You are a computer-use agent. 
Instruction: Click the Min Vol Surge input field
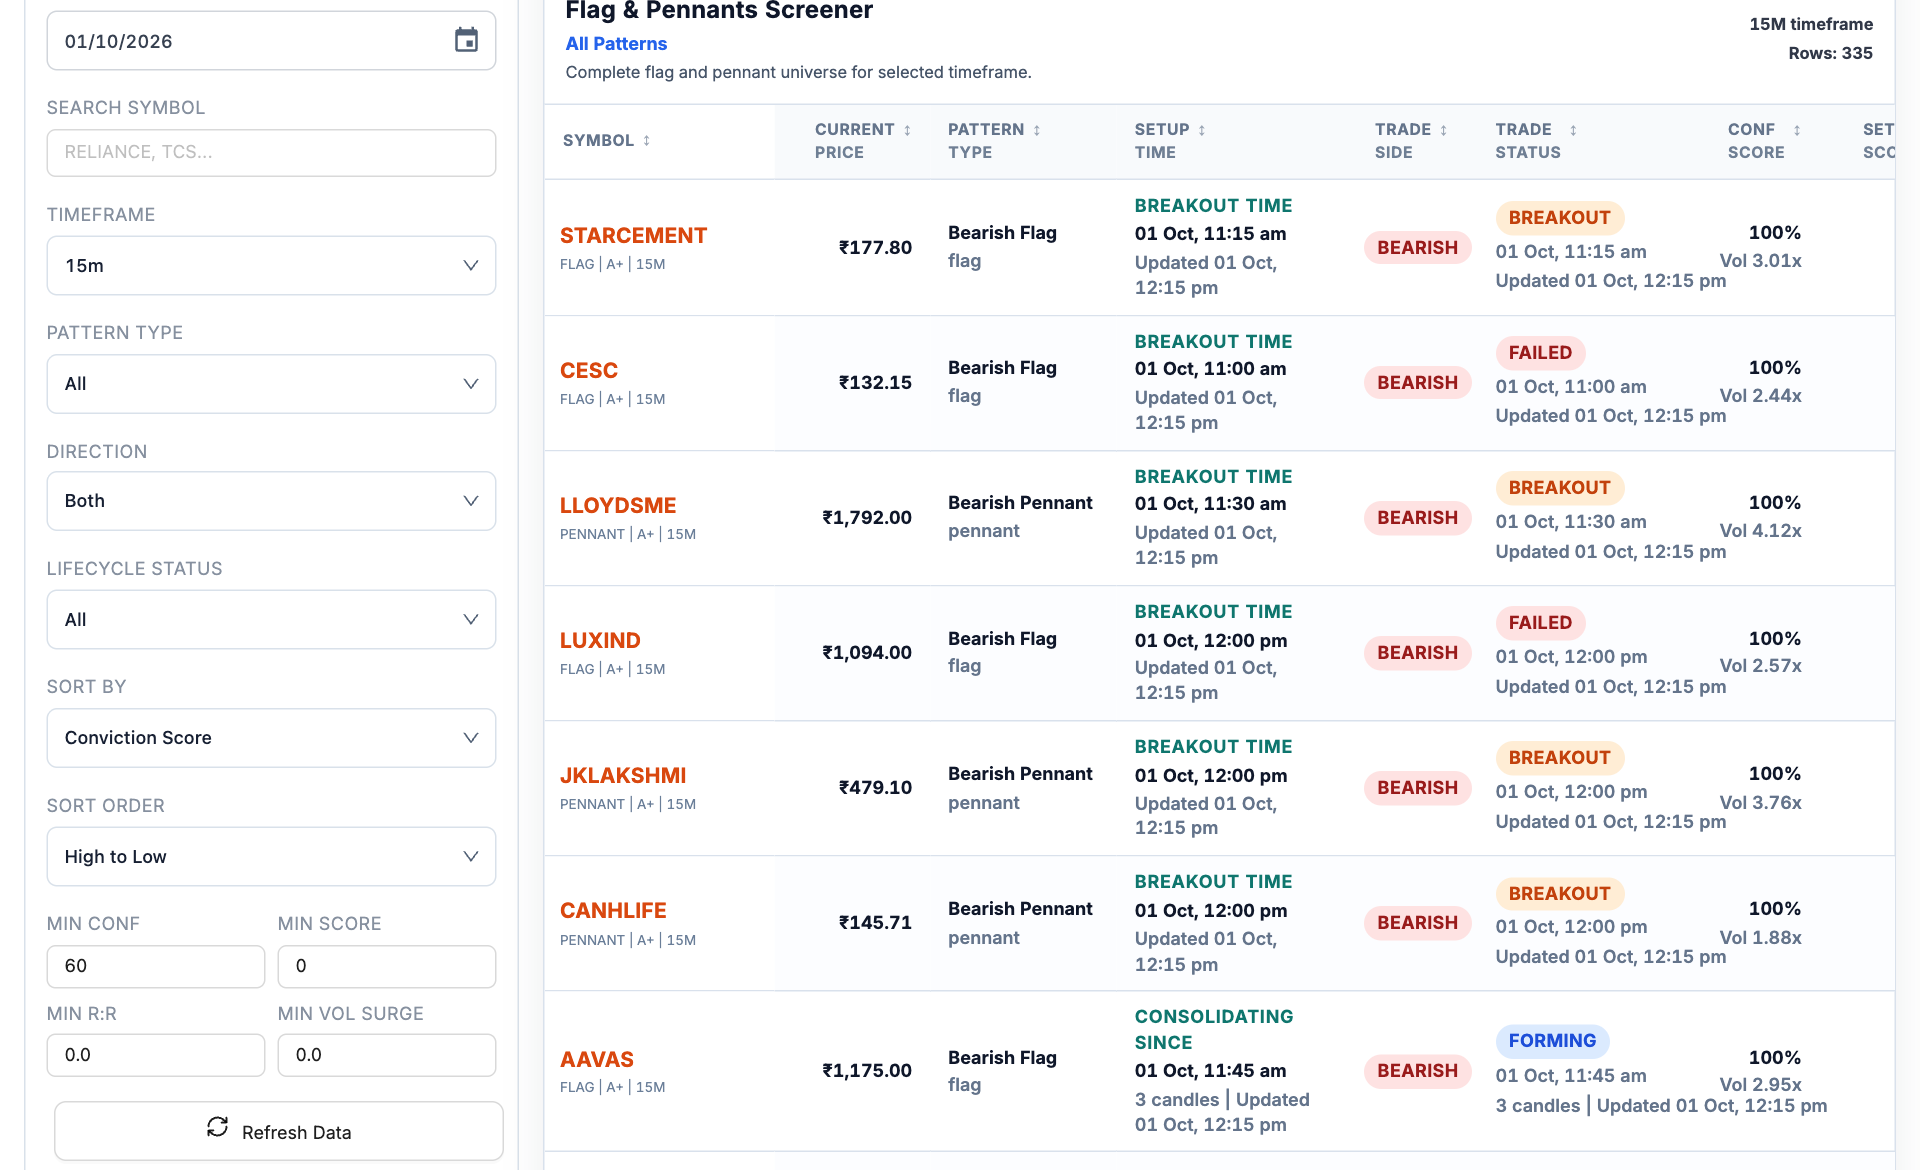(x=387, y=1055)
